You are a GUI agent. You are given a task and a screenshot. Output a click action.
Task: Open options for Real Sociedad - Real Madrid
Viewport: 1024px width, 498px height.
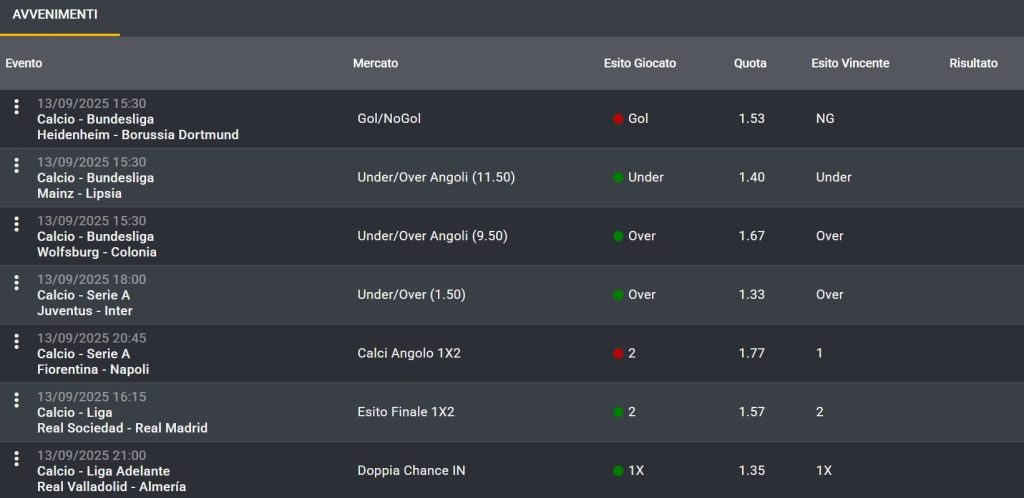16,400
